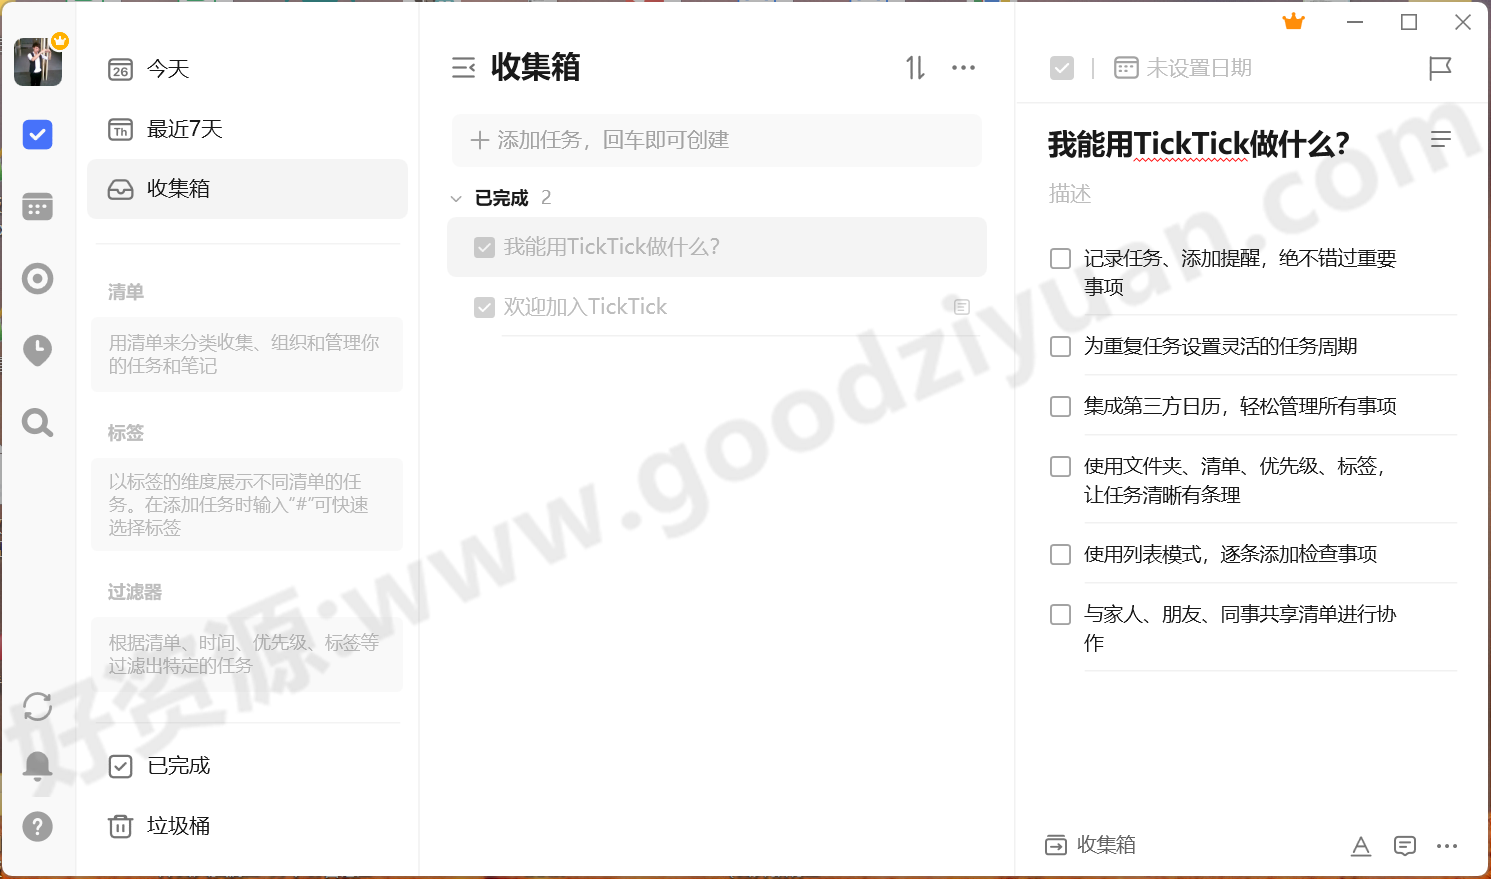Collapse the 已完成 section
The width and height of the screenshot is (1491, 879).
tap(456, 197)
